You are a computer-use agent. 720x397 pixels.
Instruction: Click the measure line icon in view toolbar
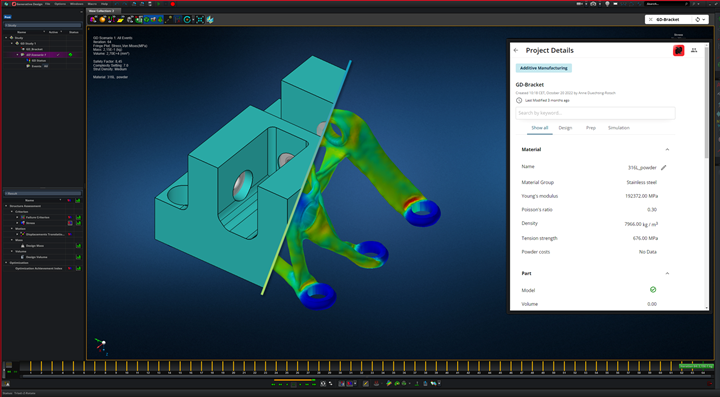coord(169,19)
